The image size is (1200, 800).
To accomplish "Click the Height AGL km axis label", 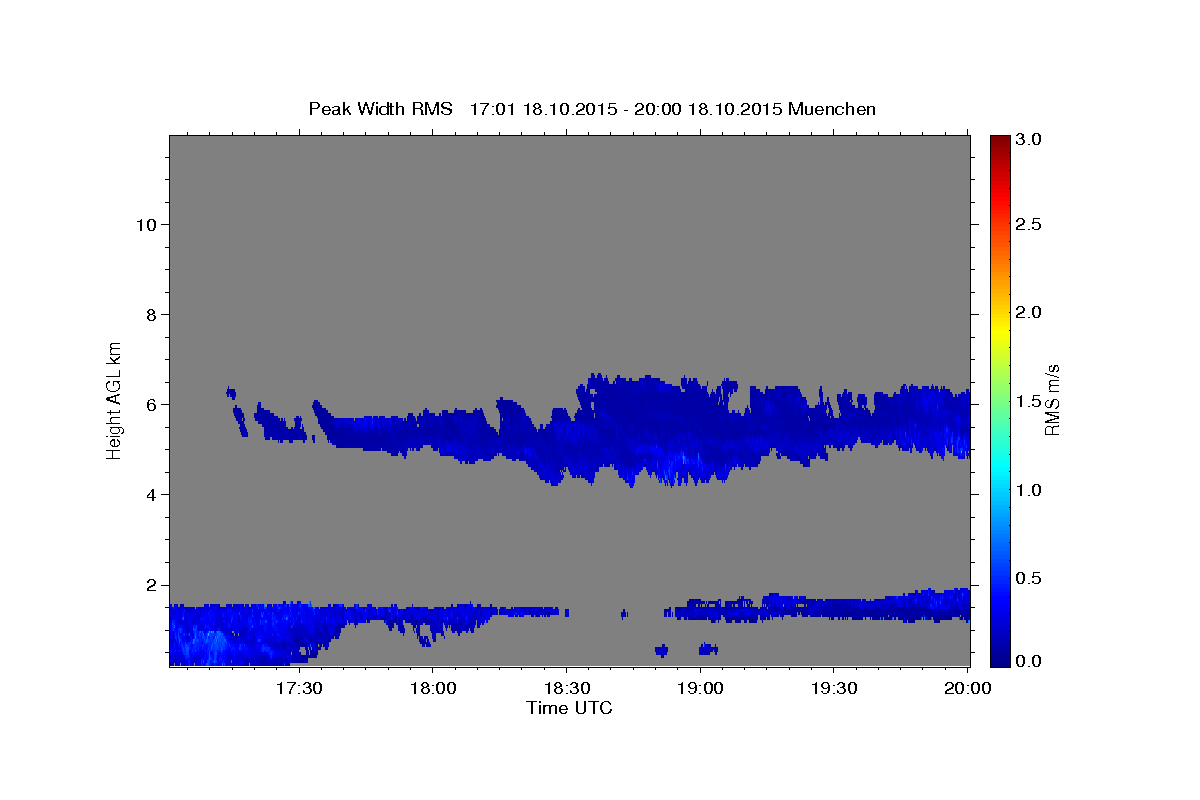I will (115, 400).
